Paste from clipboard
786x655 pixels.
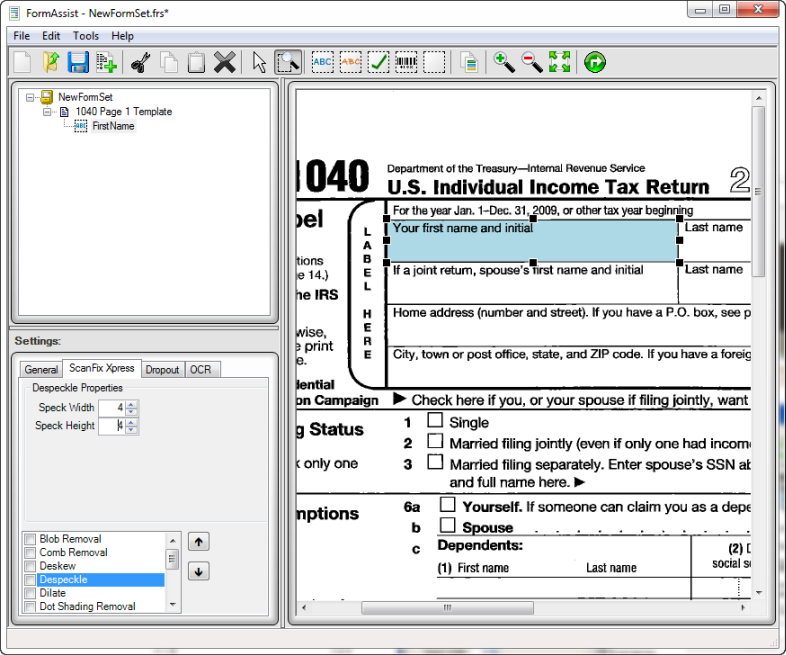click(x=196, y=63)
